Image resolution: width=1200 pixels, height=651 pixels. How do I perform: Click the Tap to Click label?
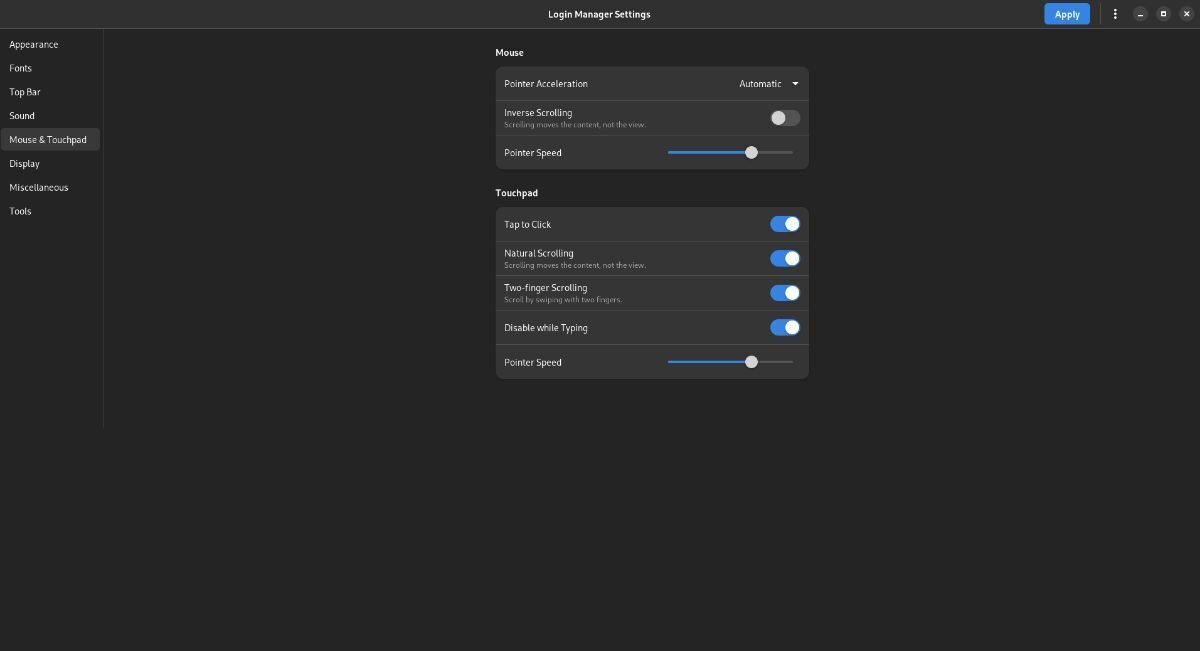[527, 225]
